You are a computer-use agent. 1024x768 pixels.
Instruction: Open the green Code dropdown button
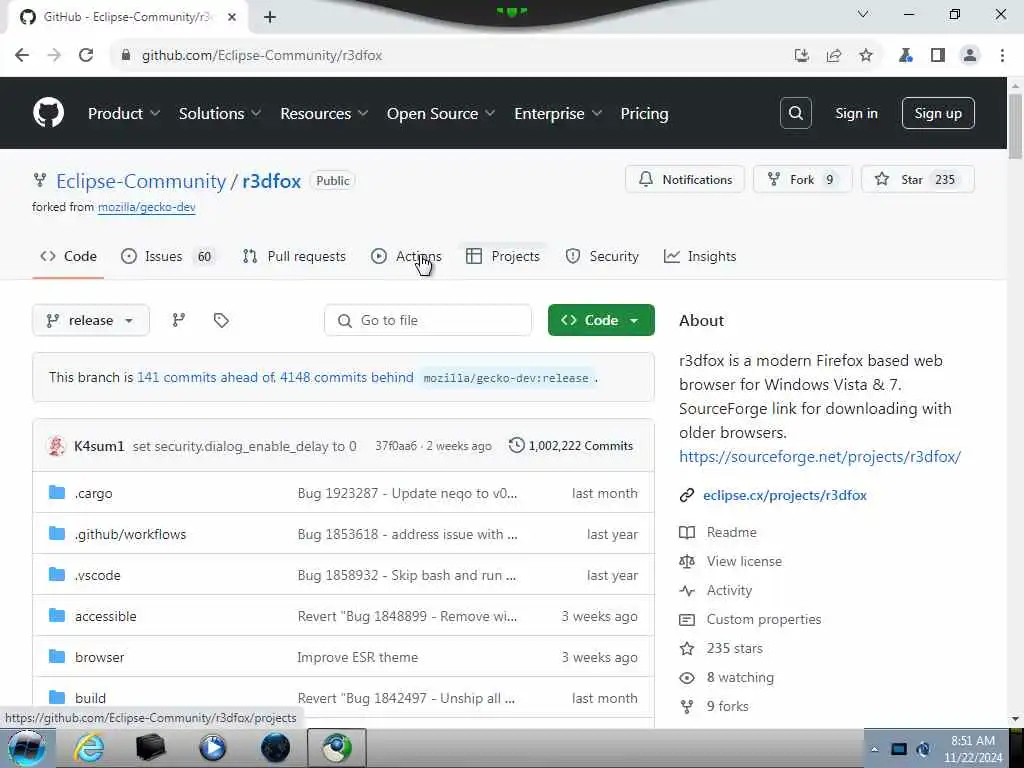(x=601, y=320)
